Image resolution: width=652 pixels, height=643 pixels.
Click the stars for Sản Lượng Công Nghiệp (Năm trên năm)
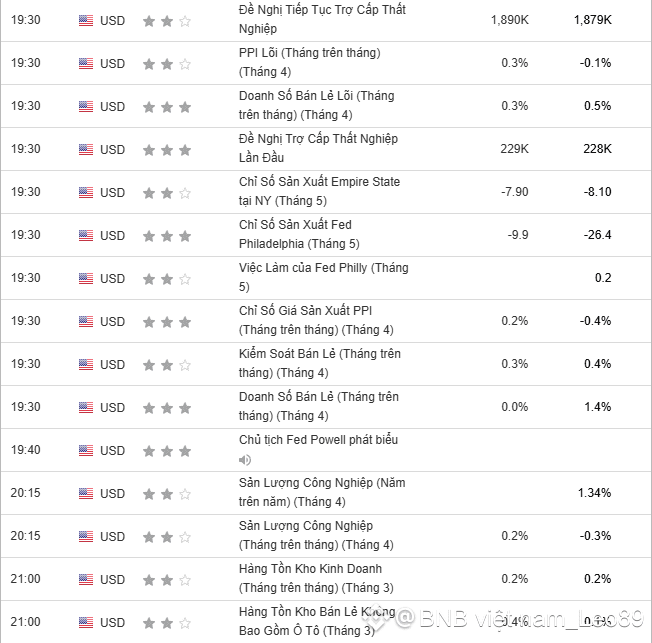(x=166, y=493)
